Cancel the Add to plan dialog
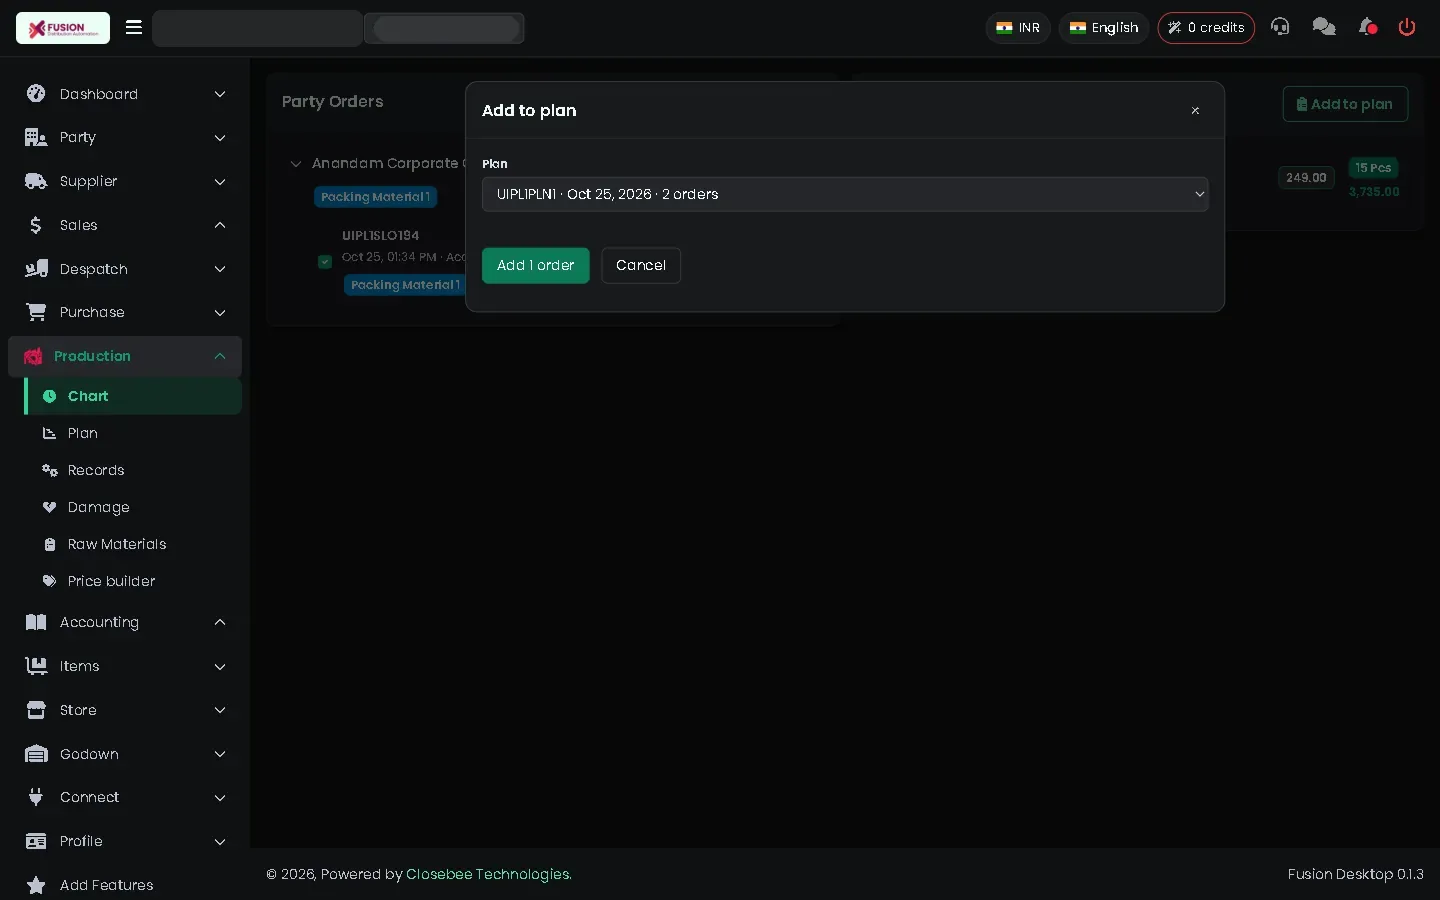This screenshot has width=1440, height=900. tap(641, 265)
